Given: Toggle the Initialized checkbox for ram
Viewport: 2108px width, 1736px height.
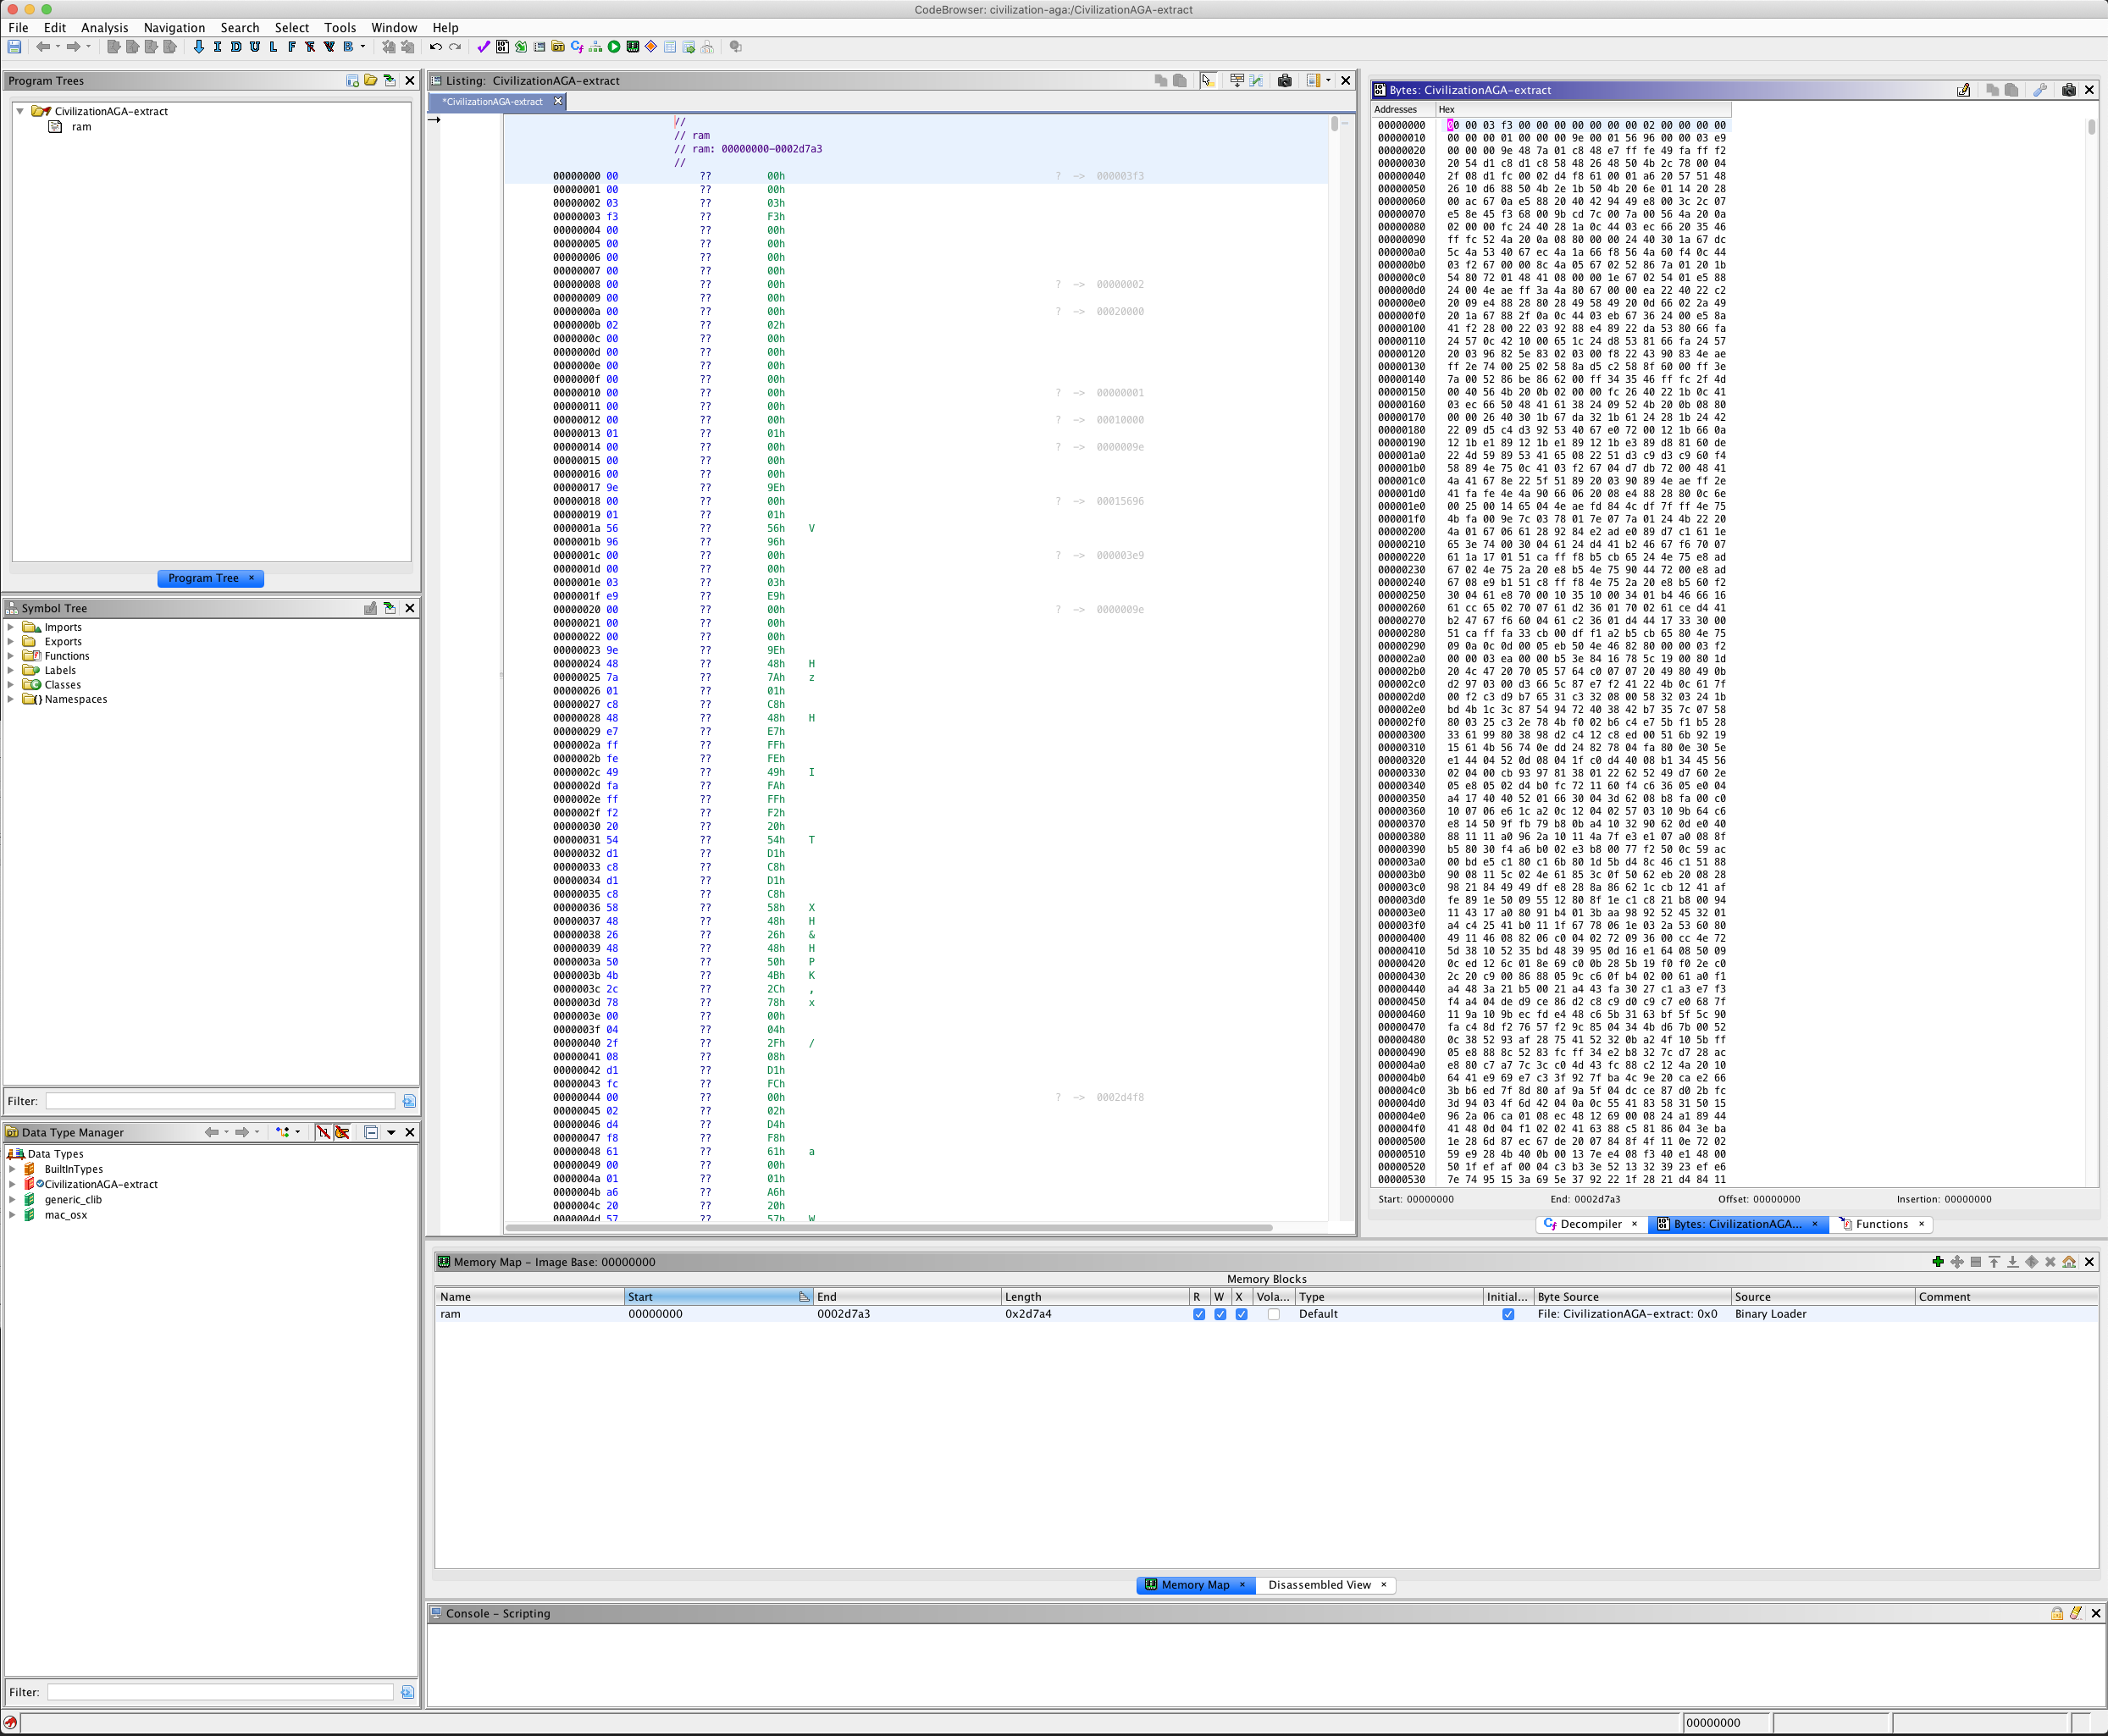Looking at the screenshot, I should [x=1508, y=1314].
